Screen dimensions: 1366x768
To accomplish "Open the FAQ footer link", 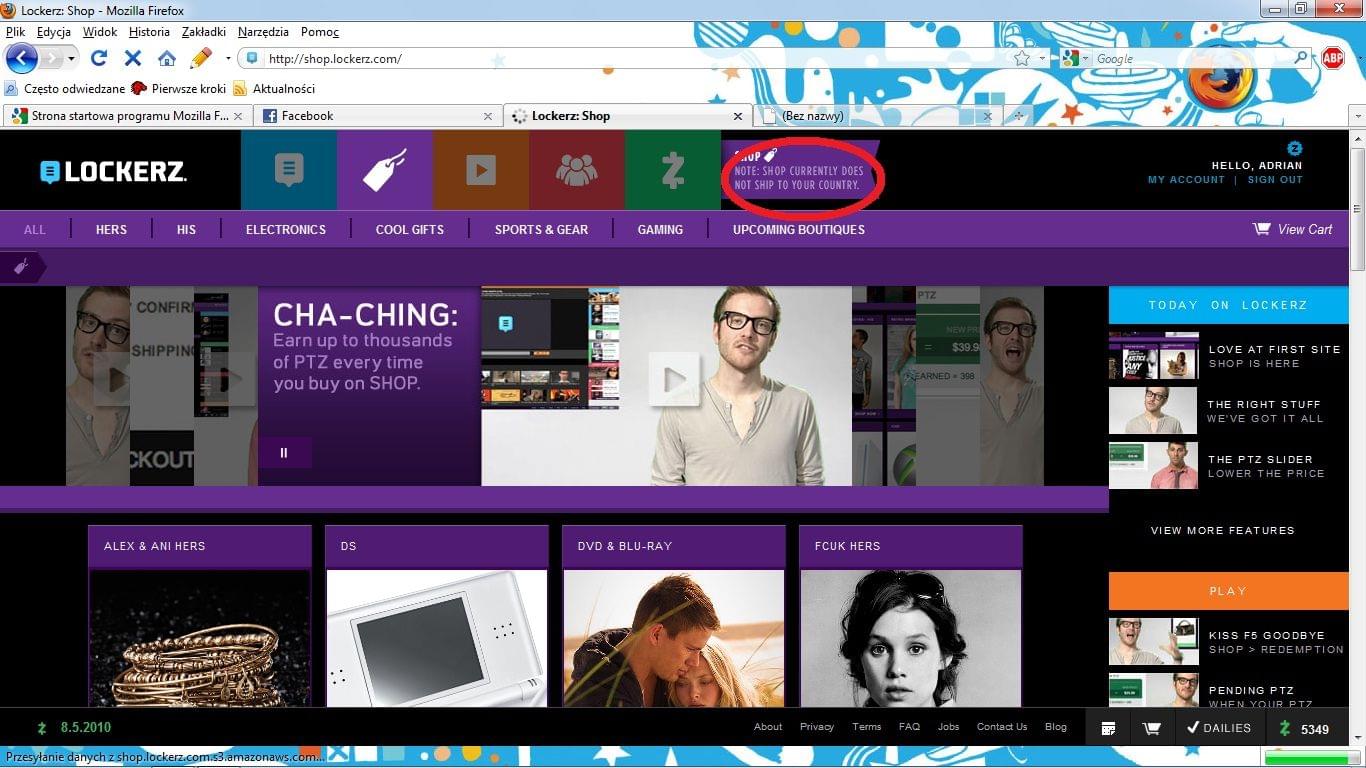I will [909, 727].
